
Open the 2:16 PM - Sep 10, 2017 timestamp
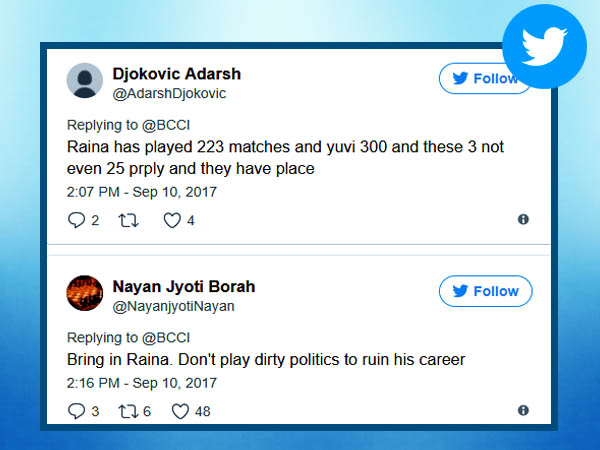[142, 383]
